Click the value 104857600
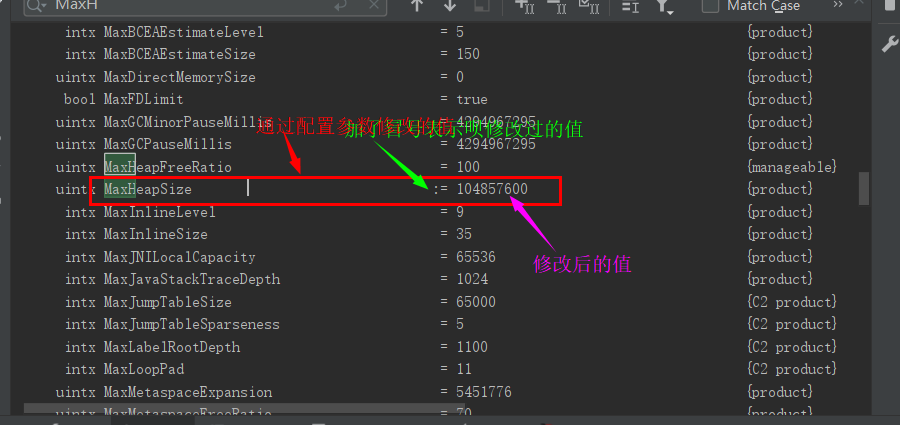 click(492, 189)
